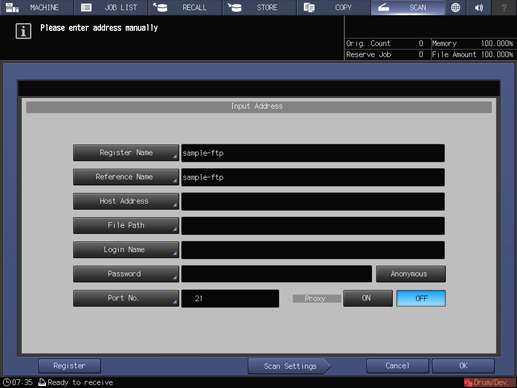This screenshot has height=388, width=517.
Task: Click the information icon beside the message
Action: (23, 31)
